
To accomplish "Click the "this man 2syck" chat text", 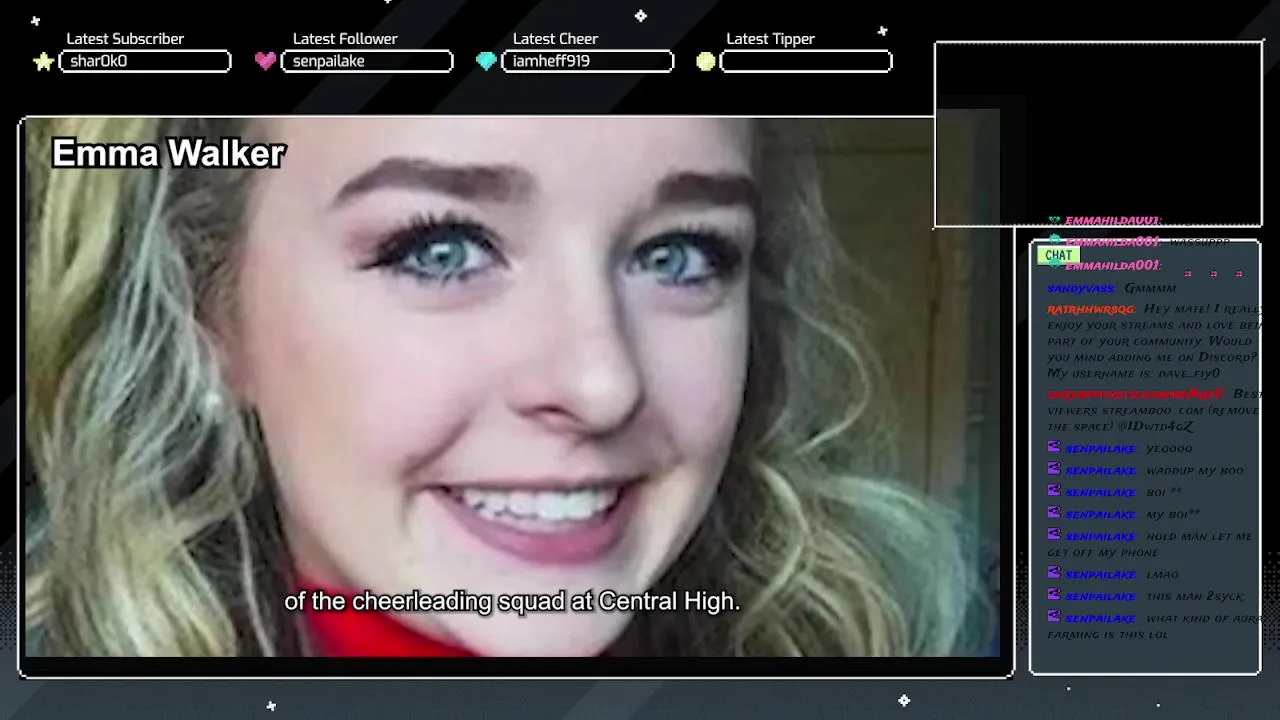I will coord(1195,596).
